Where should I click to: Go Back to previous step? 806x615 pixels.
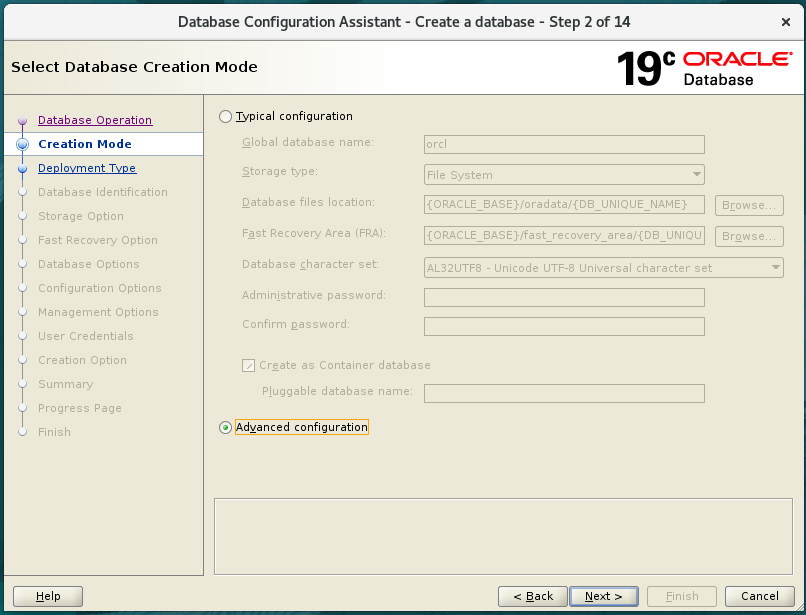533,596
